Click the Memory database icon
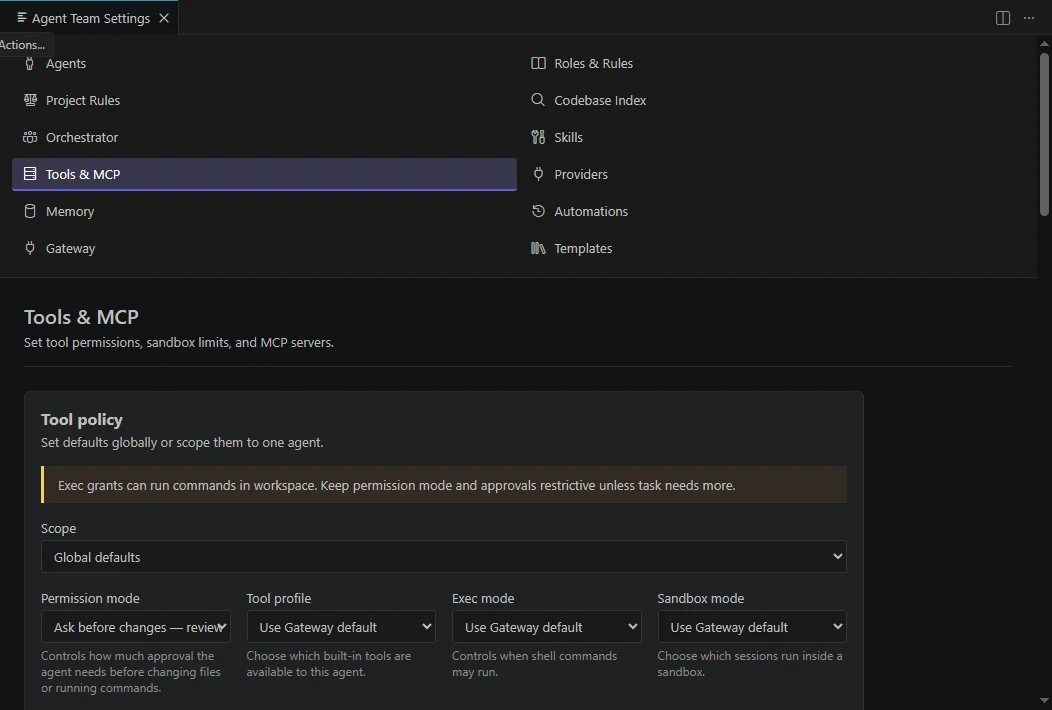This screenshot has width=1052, height=710. pos(30,211)
